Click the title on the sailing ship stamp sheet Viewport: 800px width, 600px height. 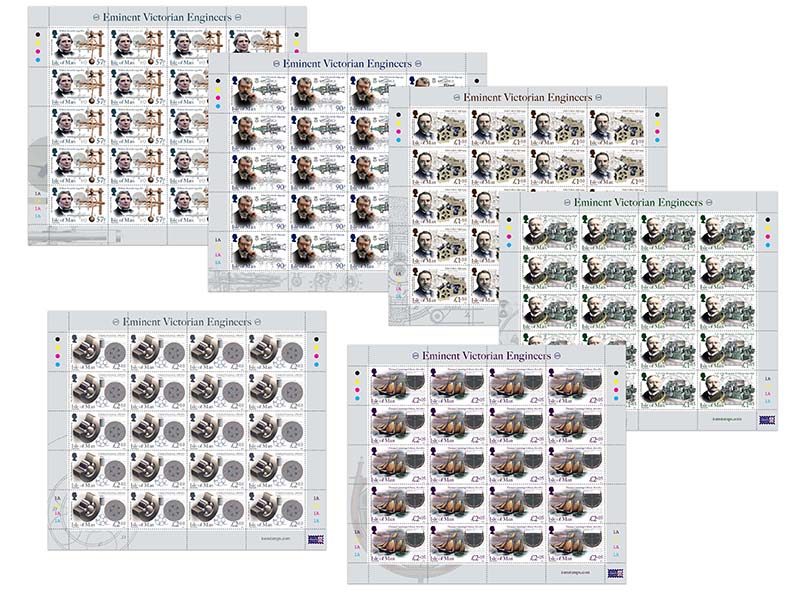point(487,356)
